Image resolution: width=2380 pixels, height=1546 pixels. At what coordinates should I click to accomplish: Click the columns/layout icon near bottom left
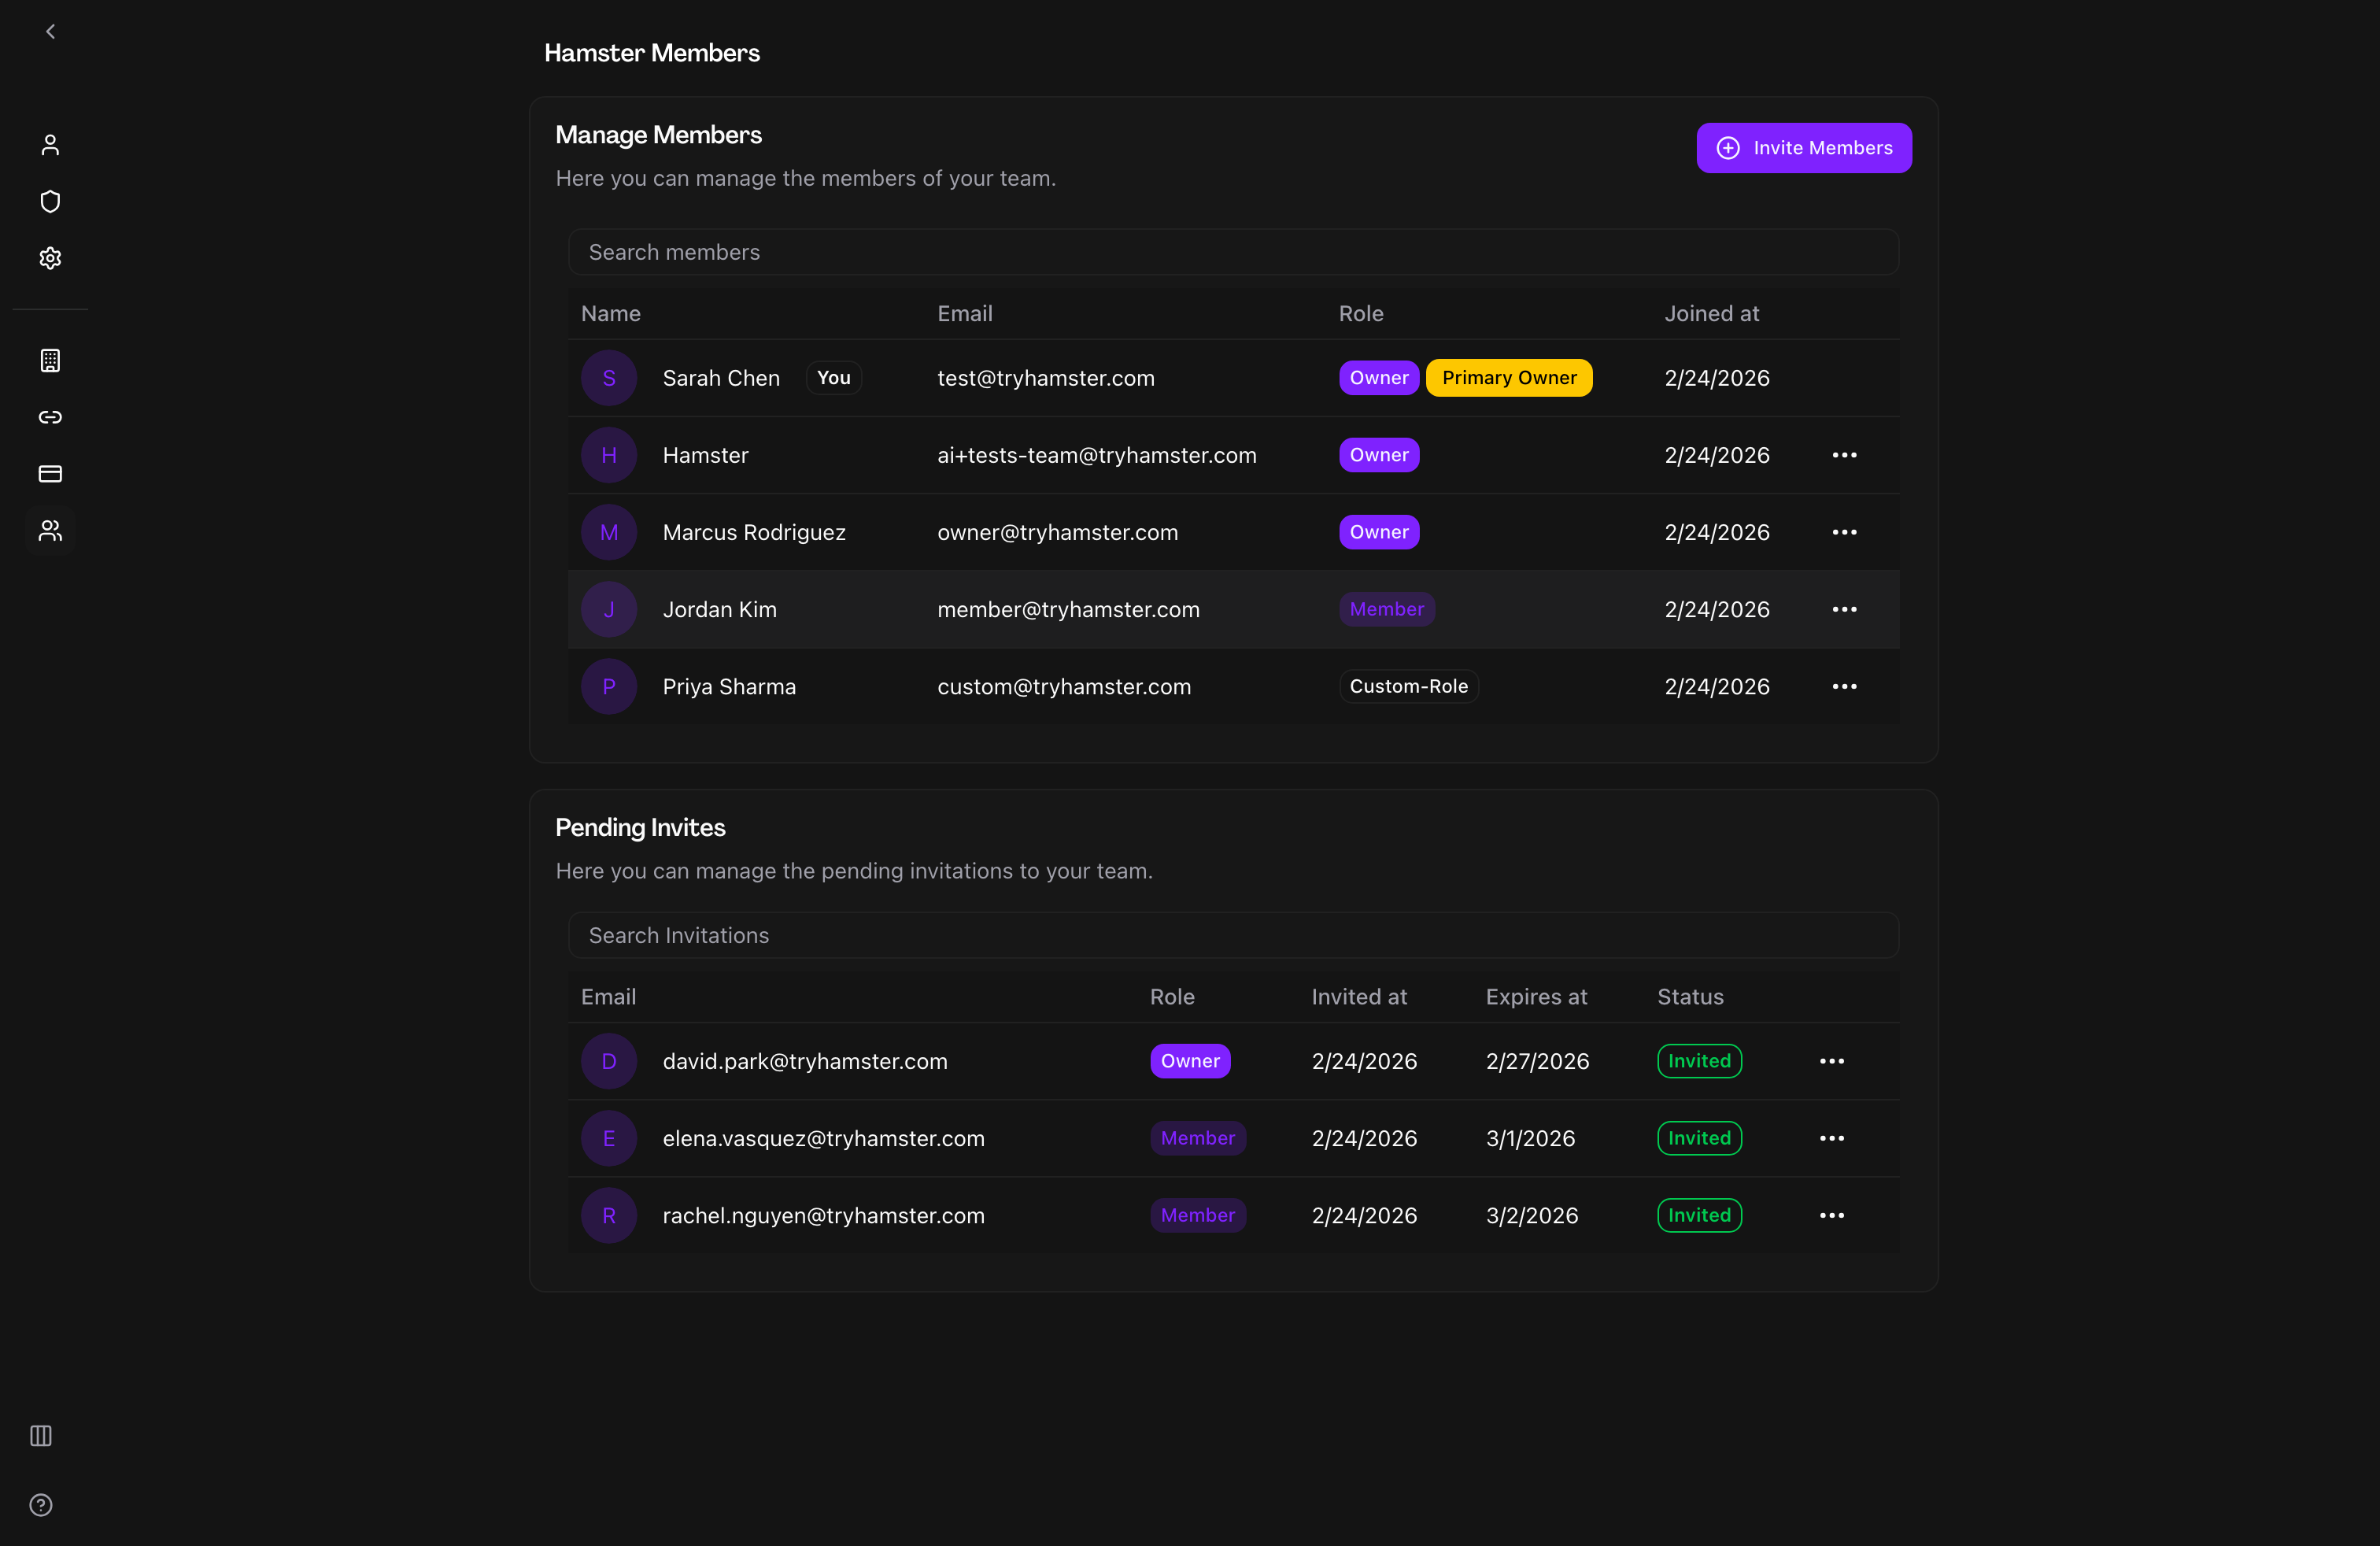[x=40, y=1436]
